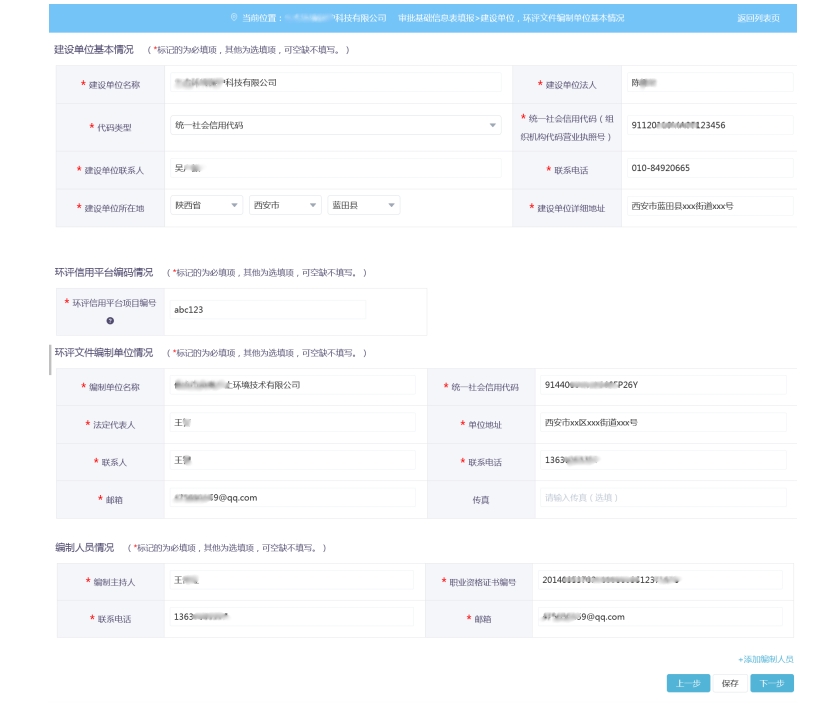This screenshot has height=713, width=835.
Task: Click the 建设单位名称 input field
Action: (335, 83)
